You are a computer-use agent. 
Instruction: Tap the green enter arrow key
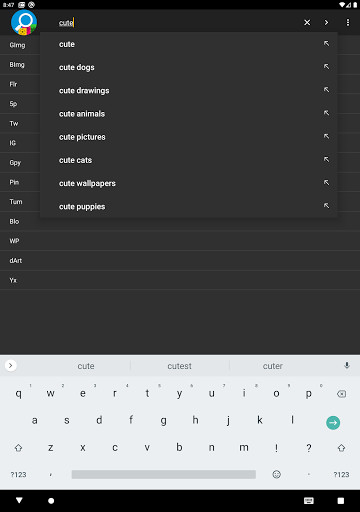click(x=333, y=423)
